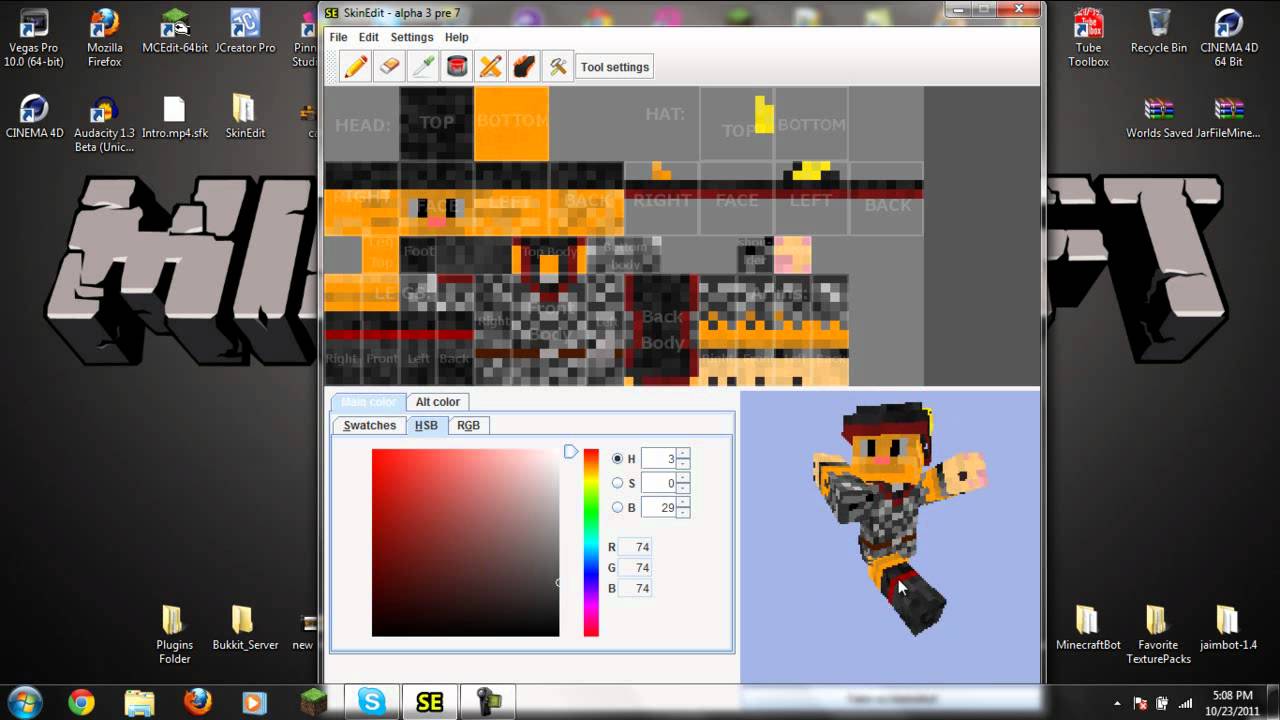Screen dimensions: 1280x720
Task: Show hidden system tray icons
Action: click(1117, 703)
